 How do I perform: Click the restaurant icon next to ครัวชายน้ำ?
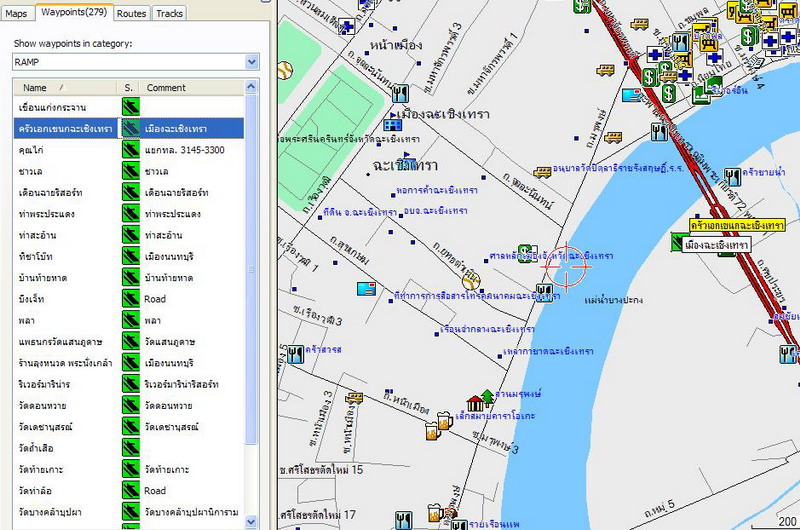[x=731, y=176]
